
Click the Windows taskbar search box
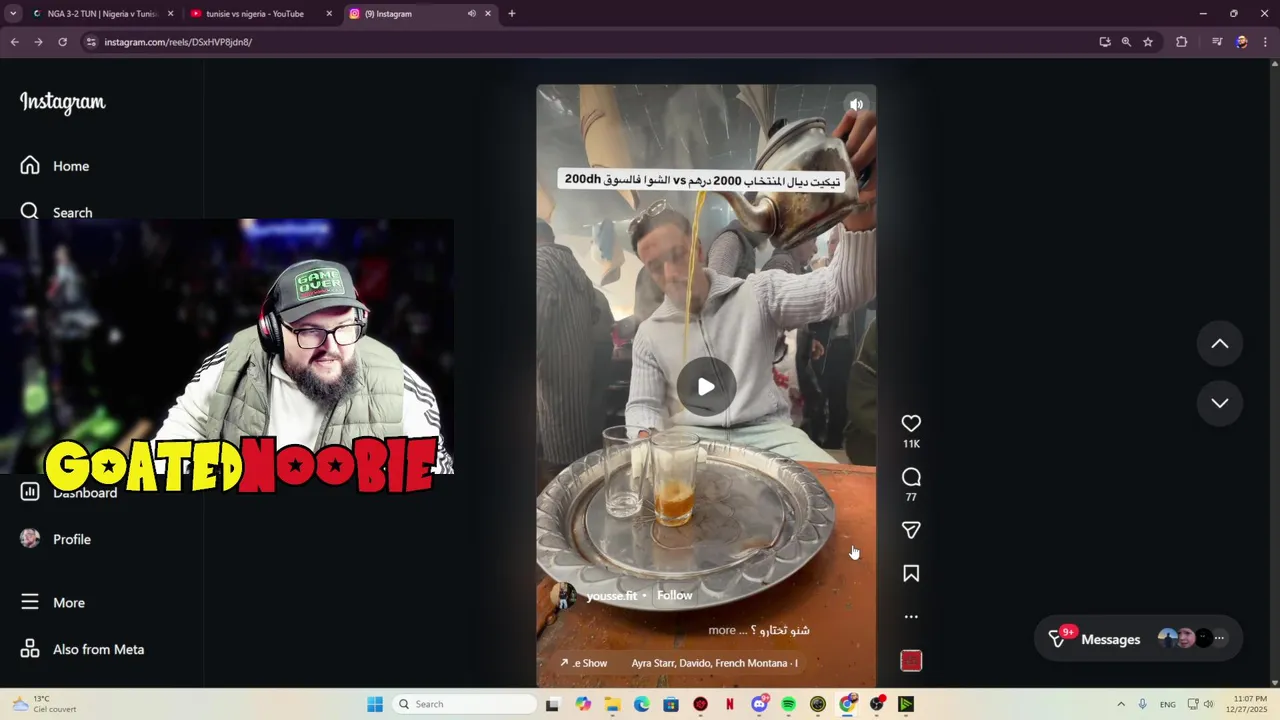463,704
